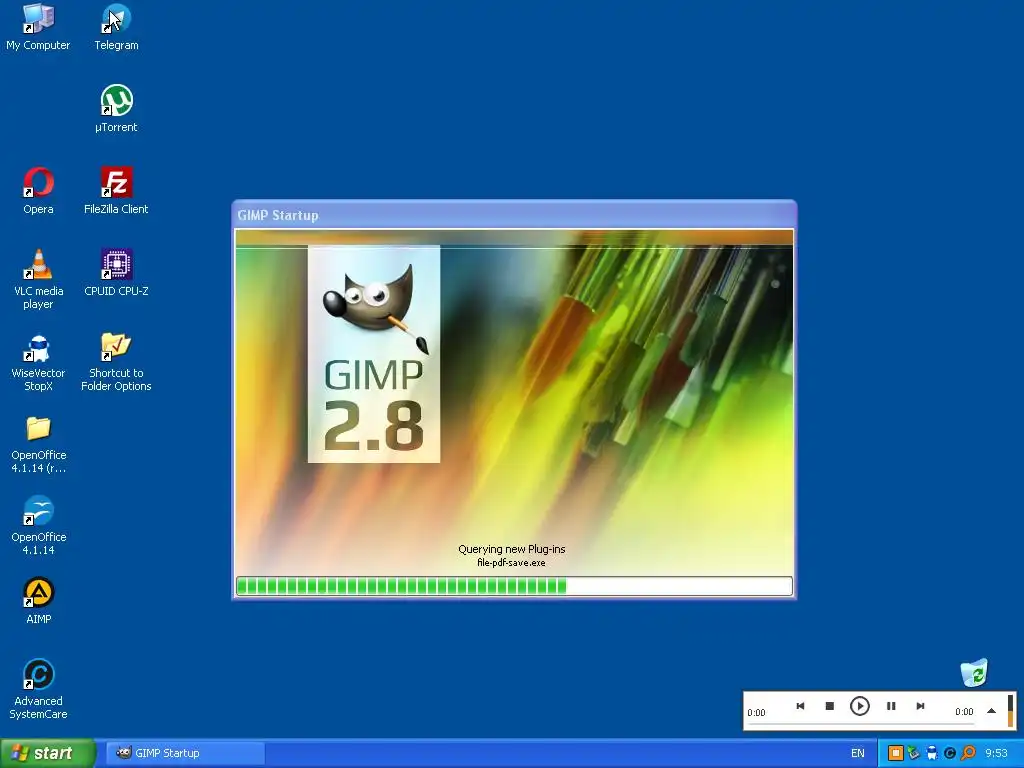Click the stop button in mini player
1024x768 pixels.
pyautogui.click(x=829, y=706)
